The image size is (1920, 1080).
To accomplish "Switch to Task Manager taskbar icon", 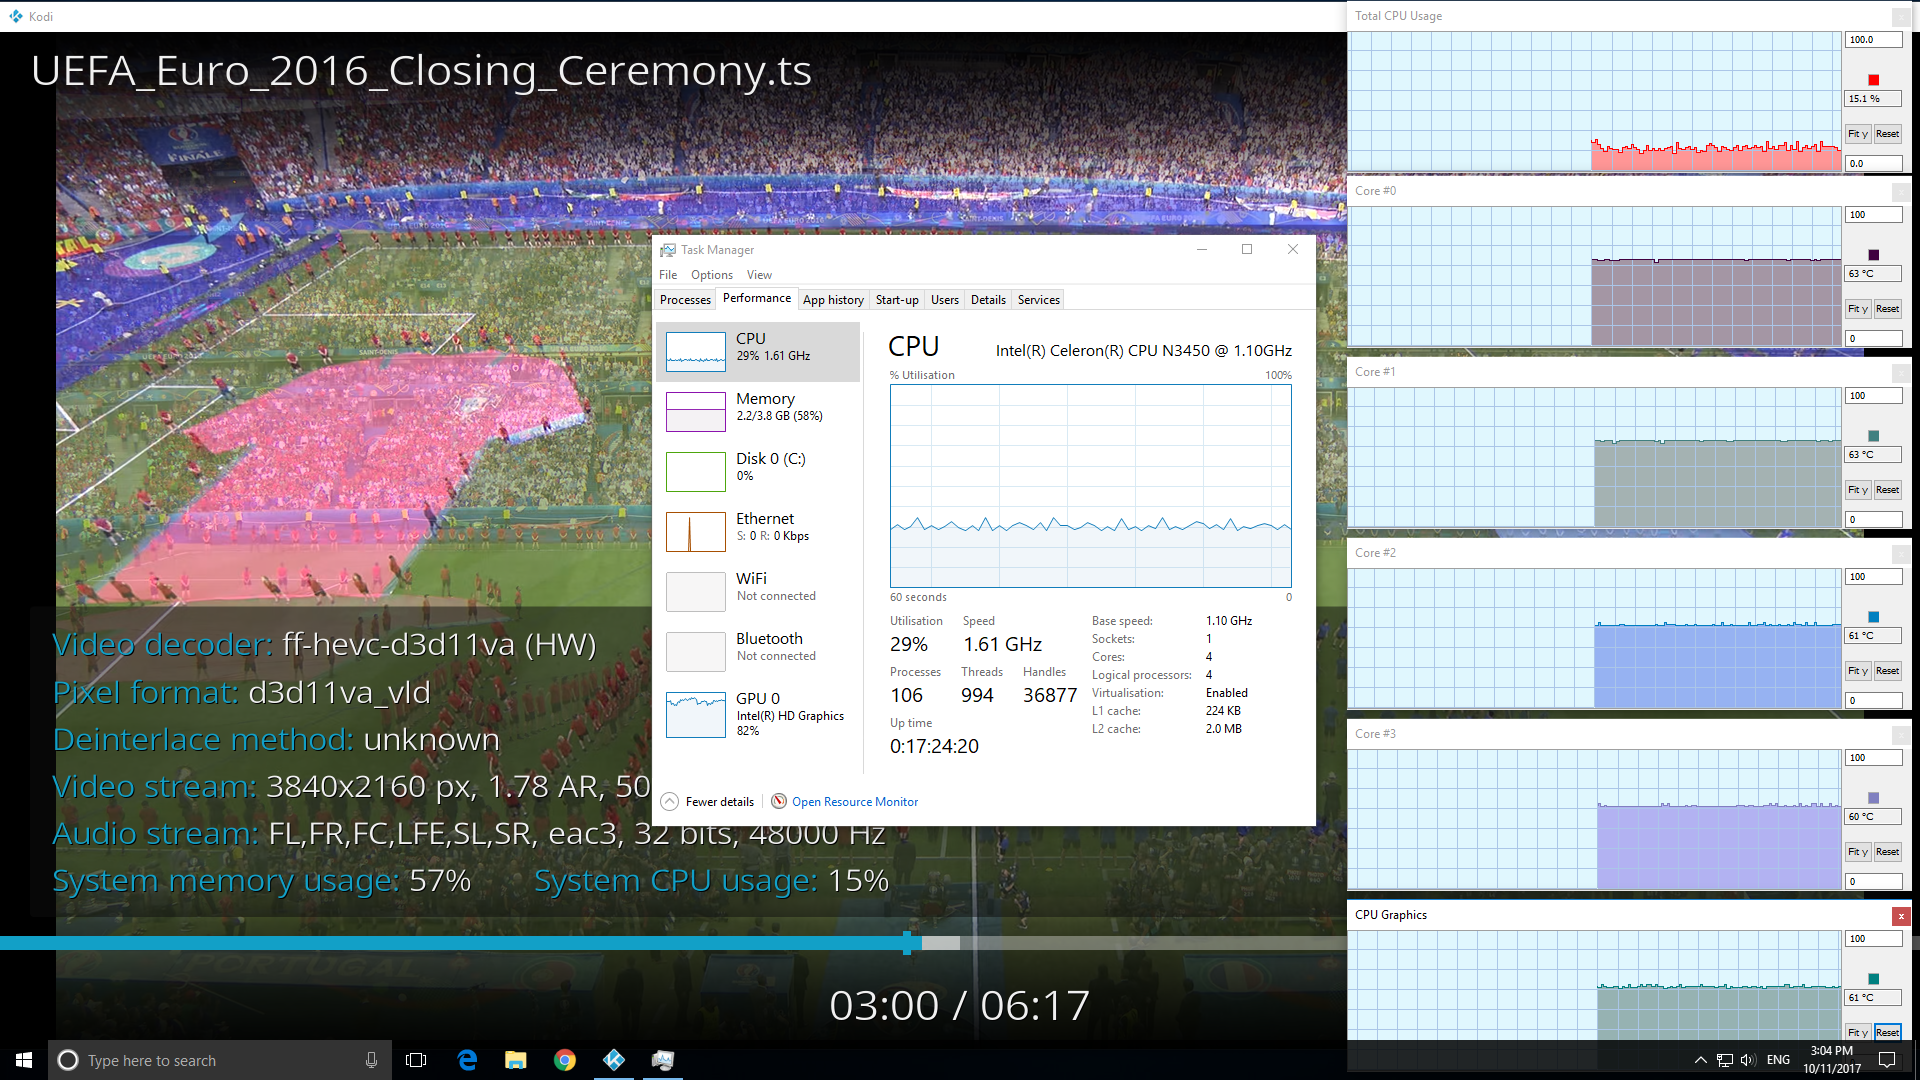I will (x=663, y=1060).
